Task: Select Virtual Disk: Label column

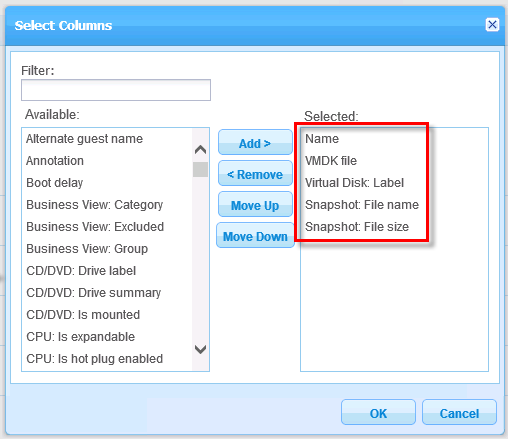Action: [354, 183]
